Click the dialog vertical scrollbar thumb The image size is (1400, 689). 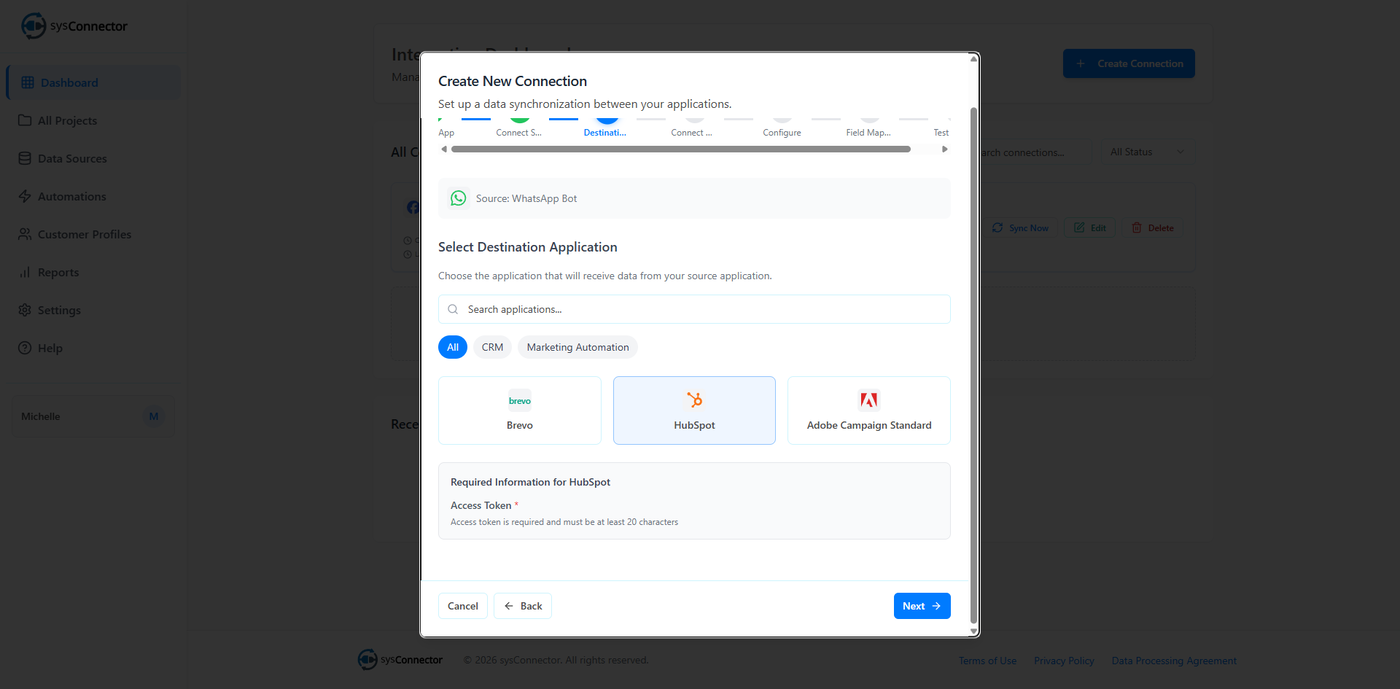(974, 365)
